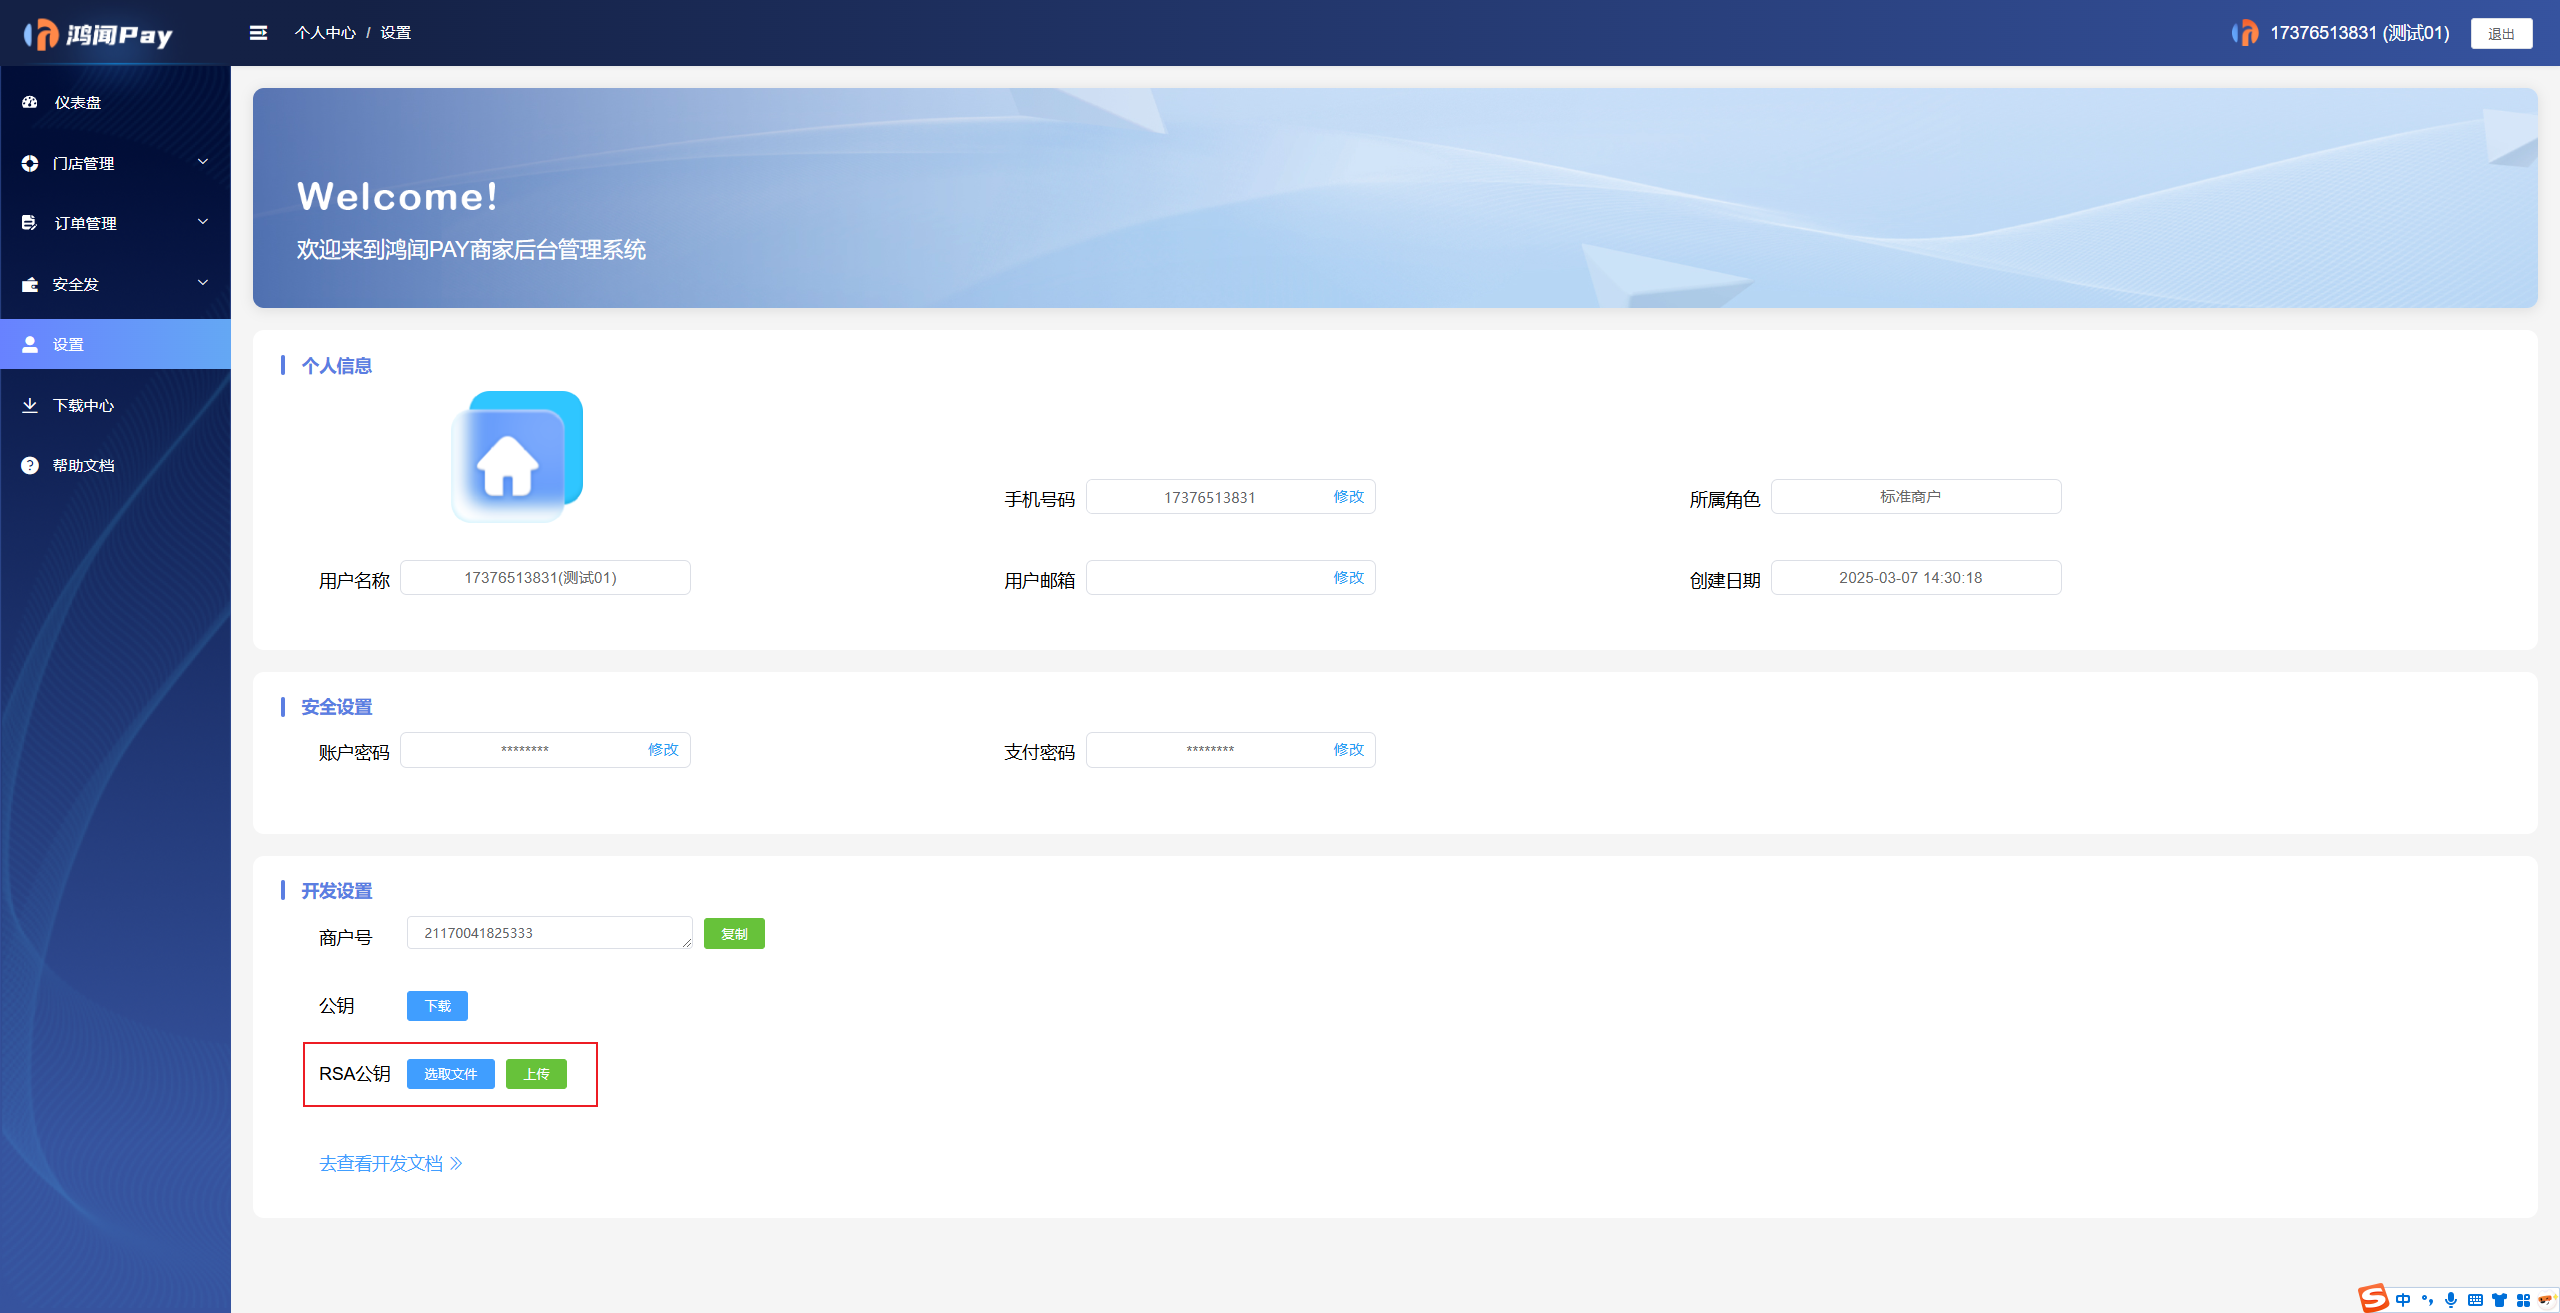2560x1313 pixels.
Task: Click the 选取文件 button for RSA公钥
Action: tap(451, 1074)
